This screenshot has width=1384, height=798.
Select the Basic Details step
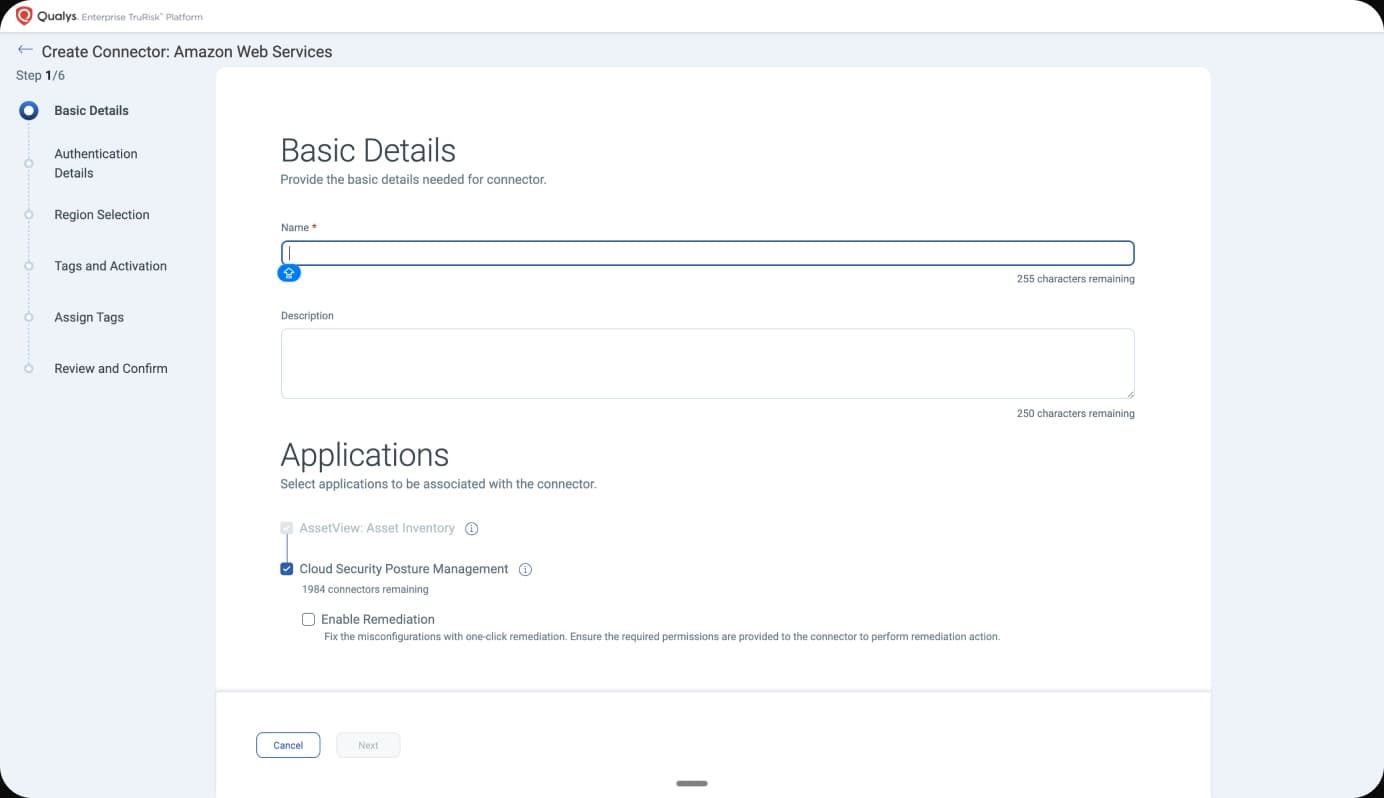91,110
